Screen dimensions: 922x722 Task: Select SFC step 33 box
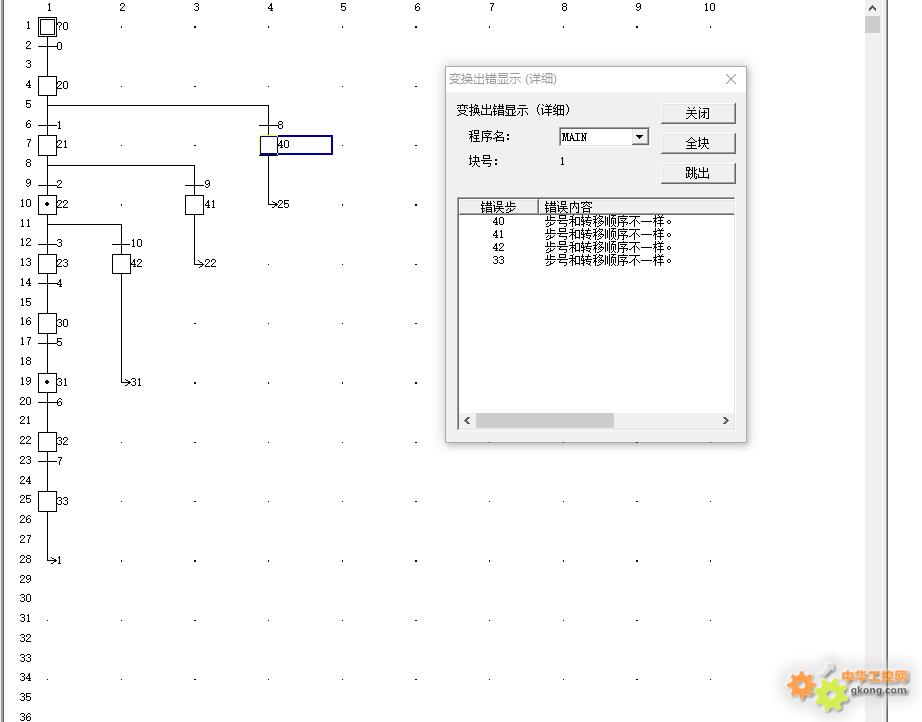(47, 502)
